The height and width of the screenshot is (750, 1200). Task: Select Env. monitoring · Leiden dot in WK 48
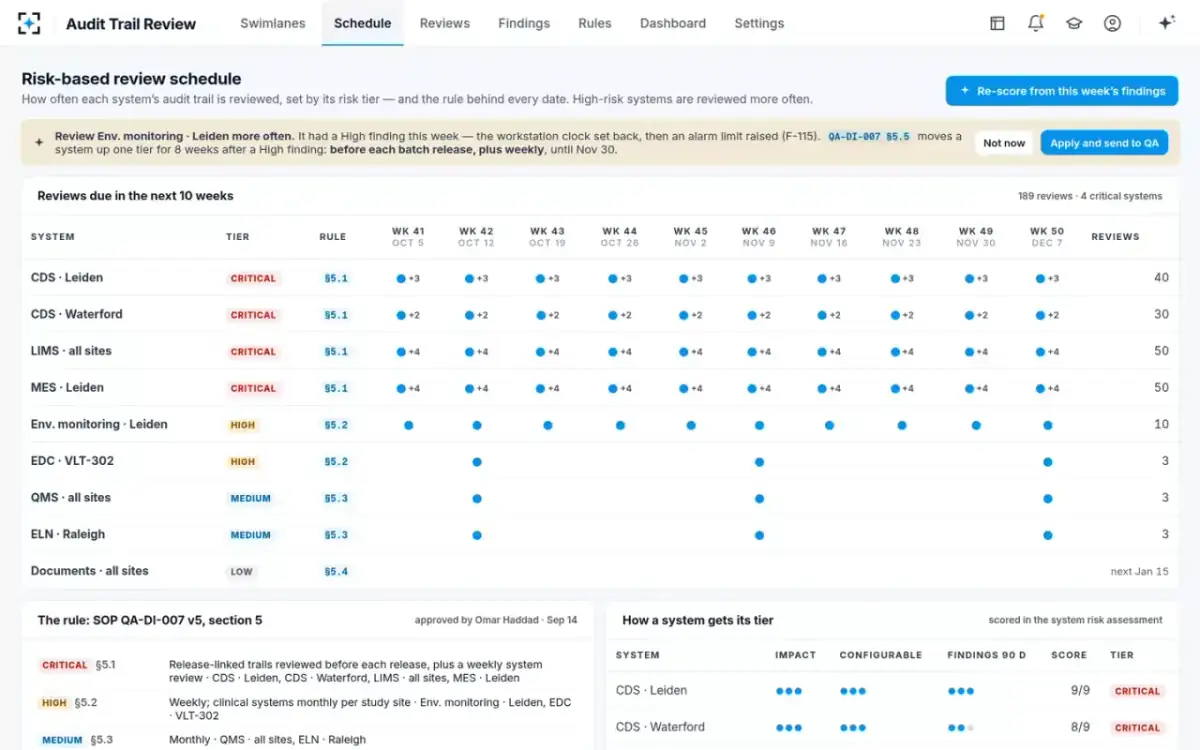[x=902, y=425]
